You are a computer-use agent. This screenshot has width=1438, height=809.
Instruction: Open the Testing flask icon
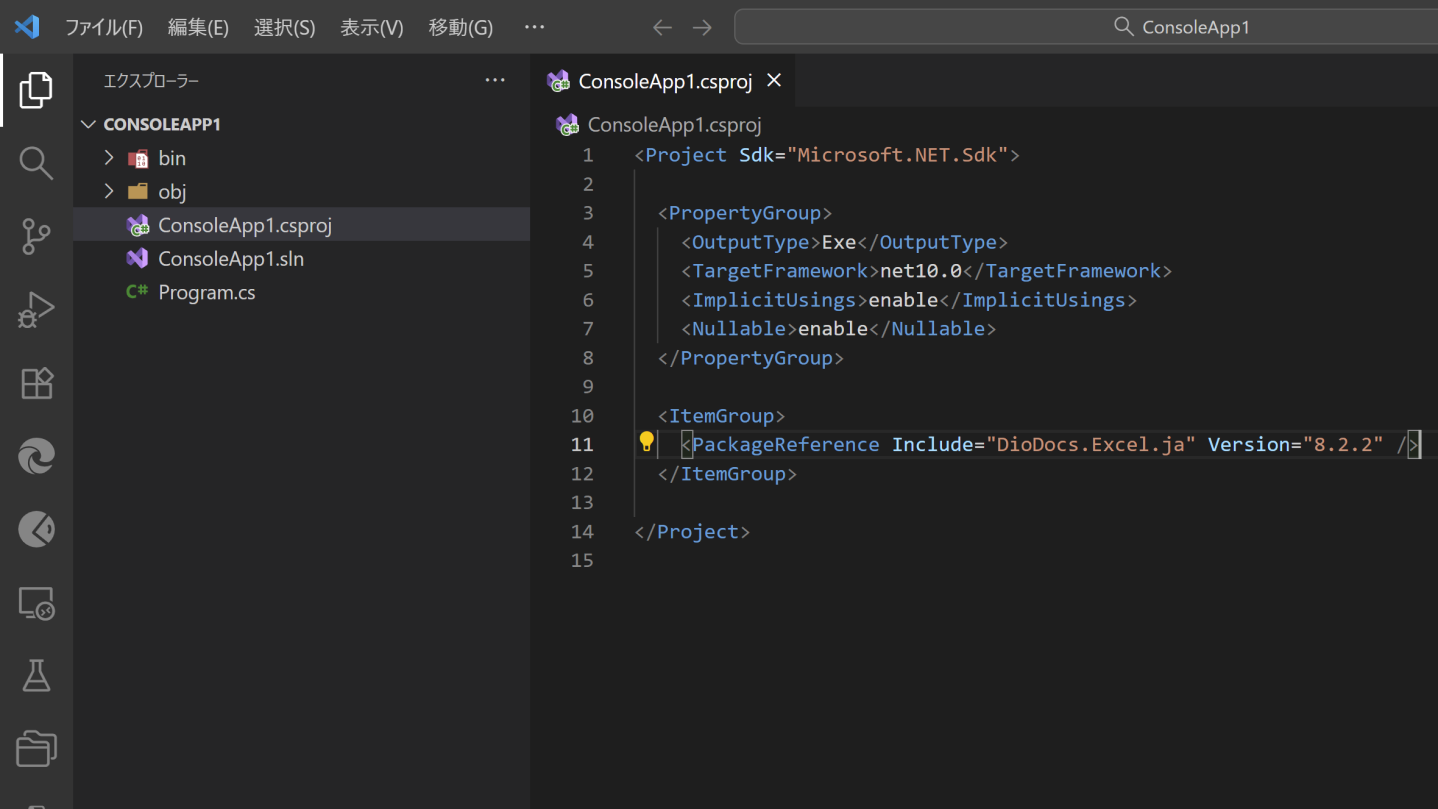36,676
